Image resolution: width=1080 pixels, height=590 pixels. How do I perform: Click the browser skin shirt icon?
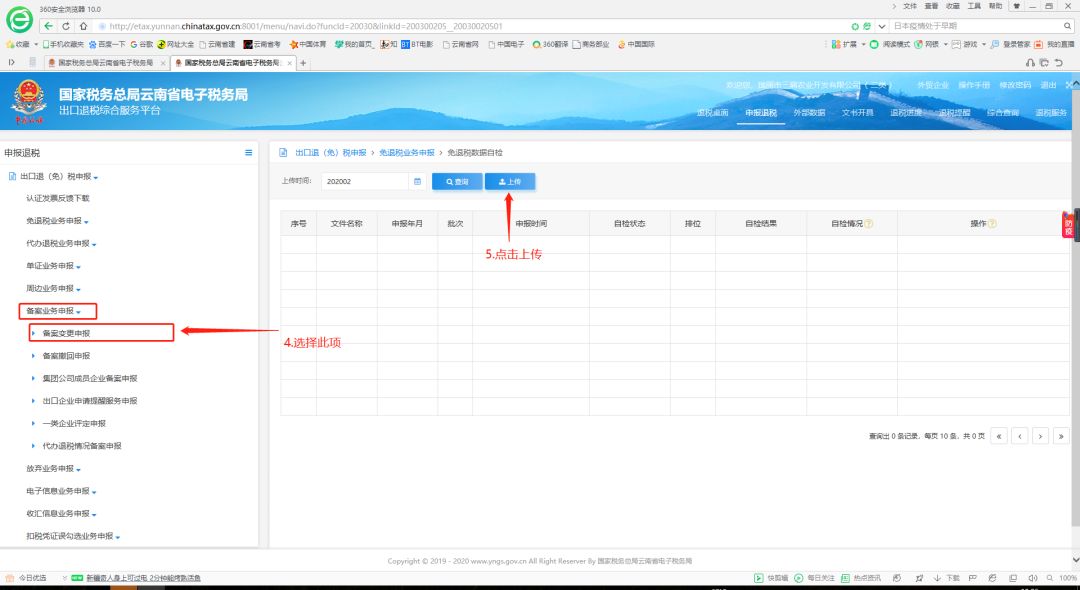click(1016, 6)
